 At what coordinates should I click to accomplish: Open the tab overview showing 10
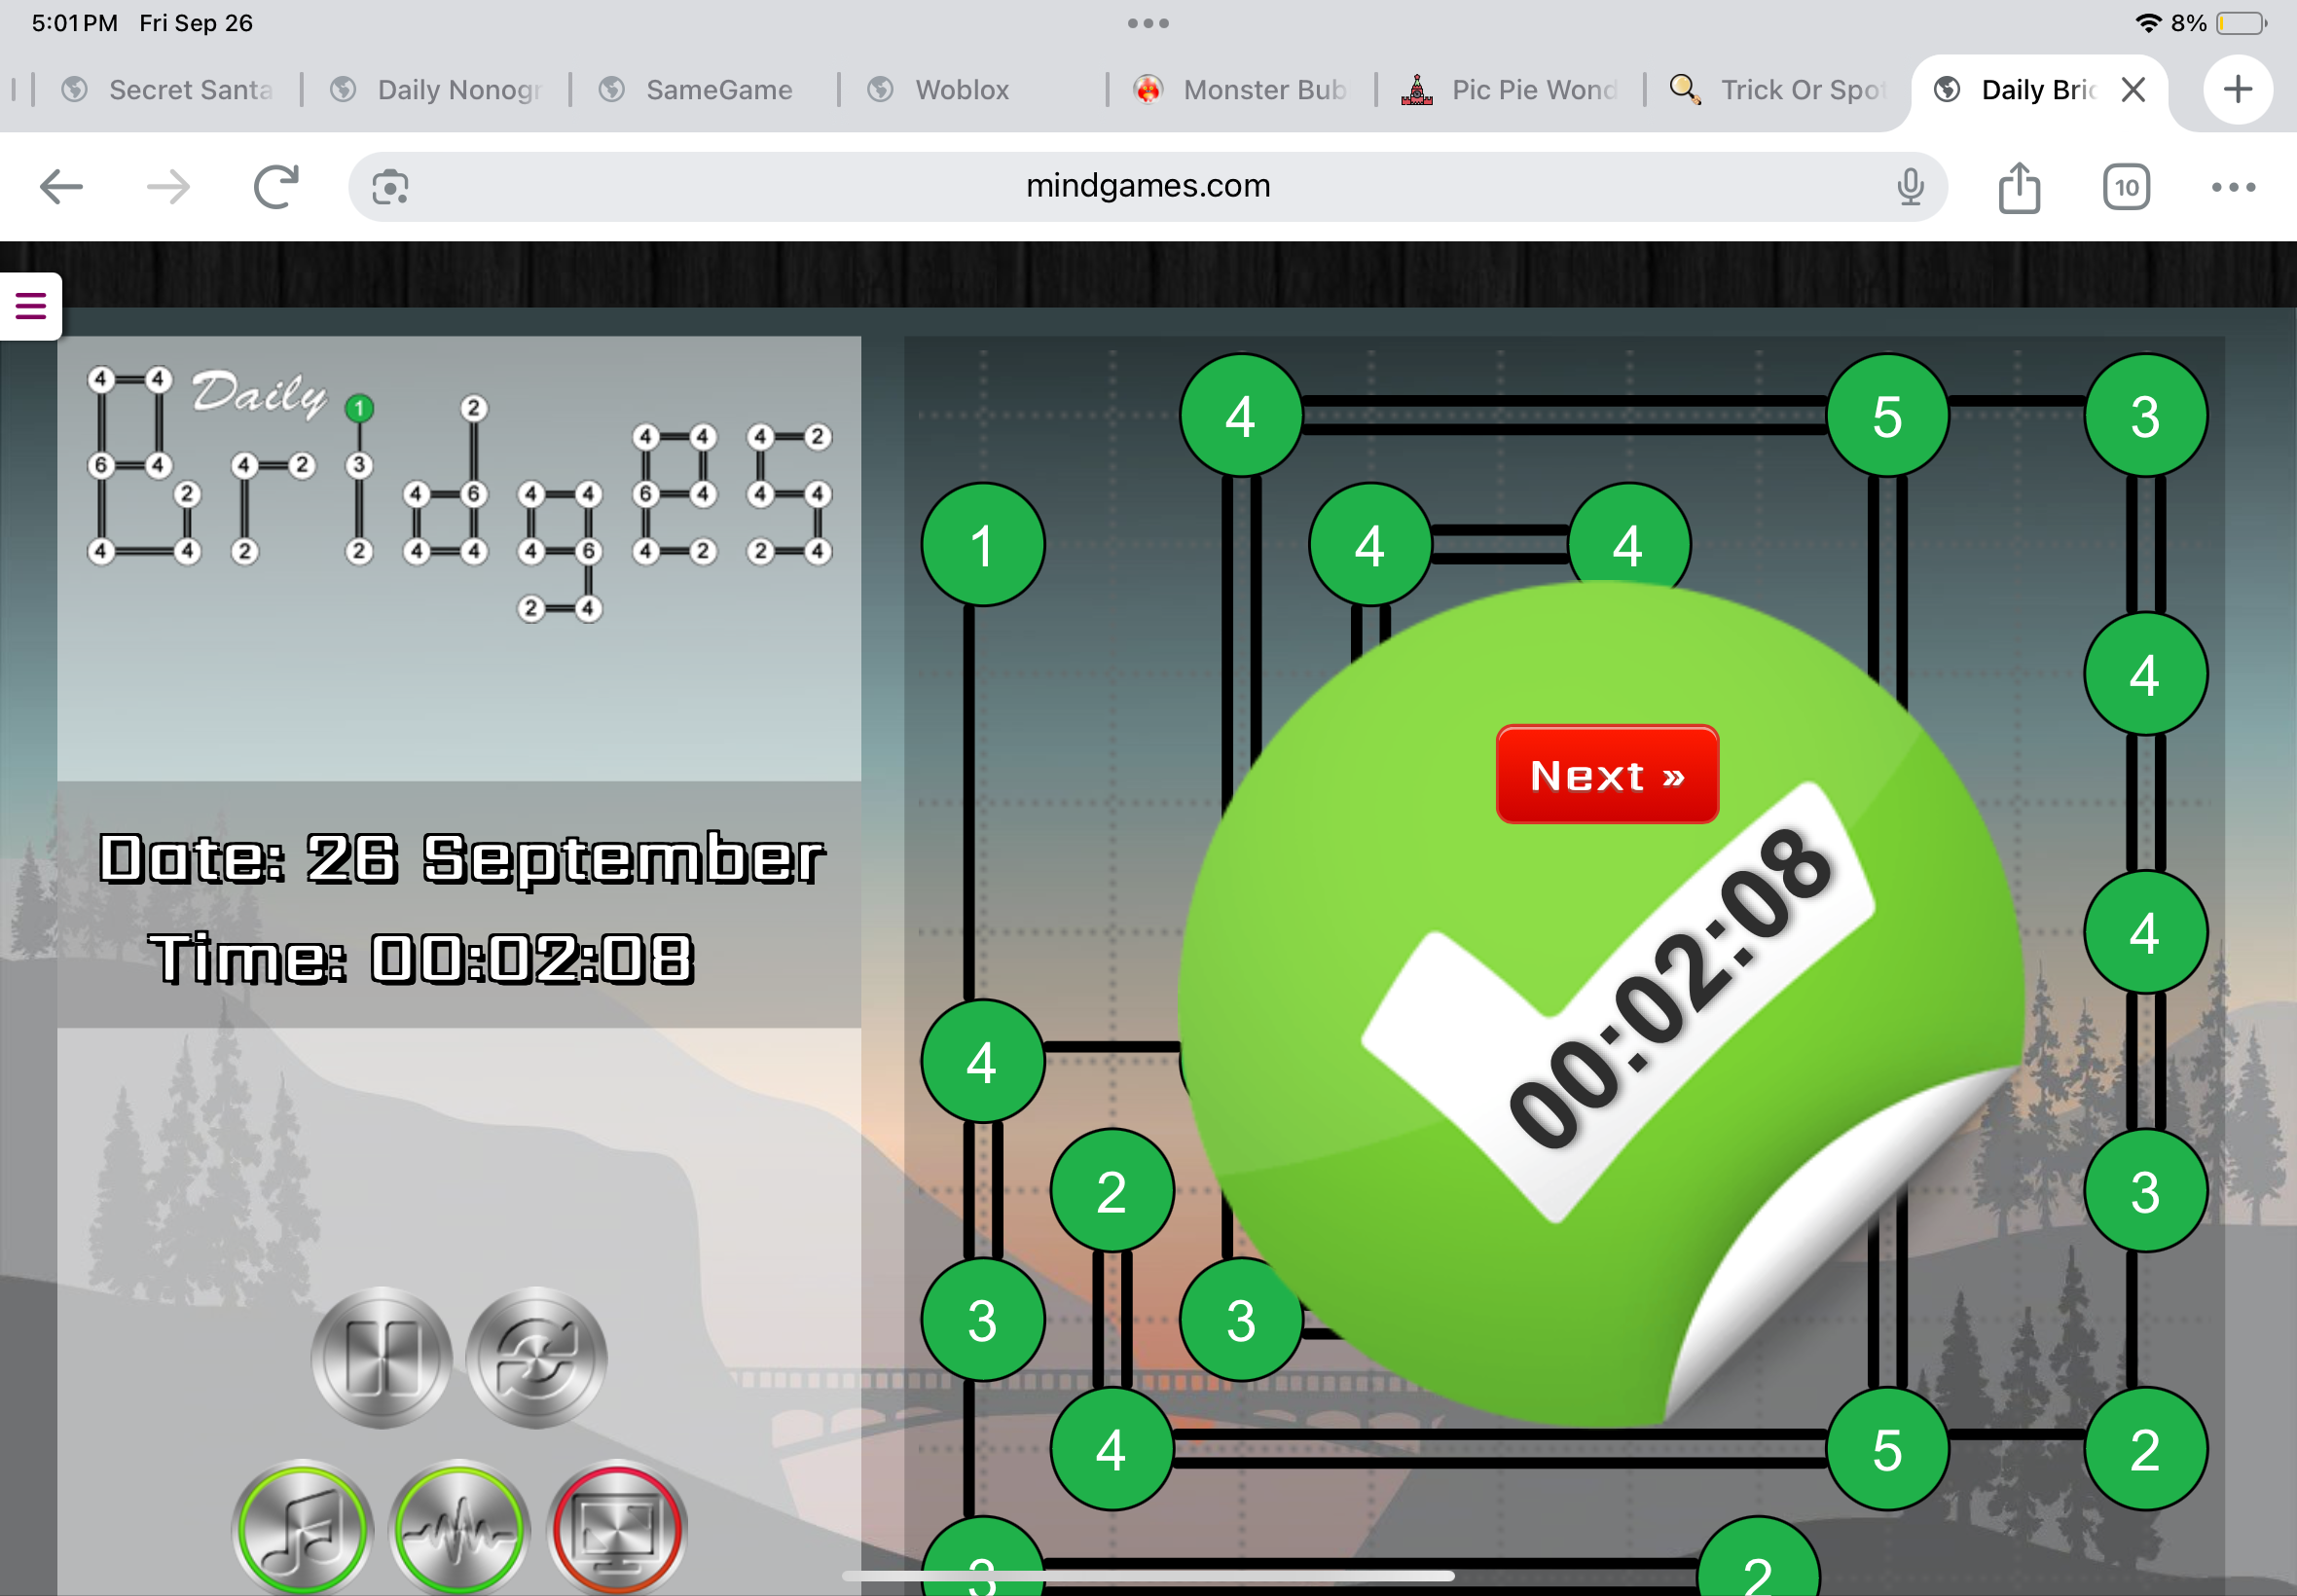tap(2125, 187)
